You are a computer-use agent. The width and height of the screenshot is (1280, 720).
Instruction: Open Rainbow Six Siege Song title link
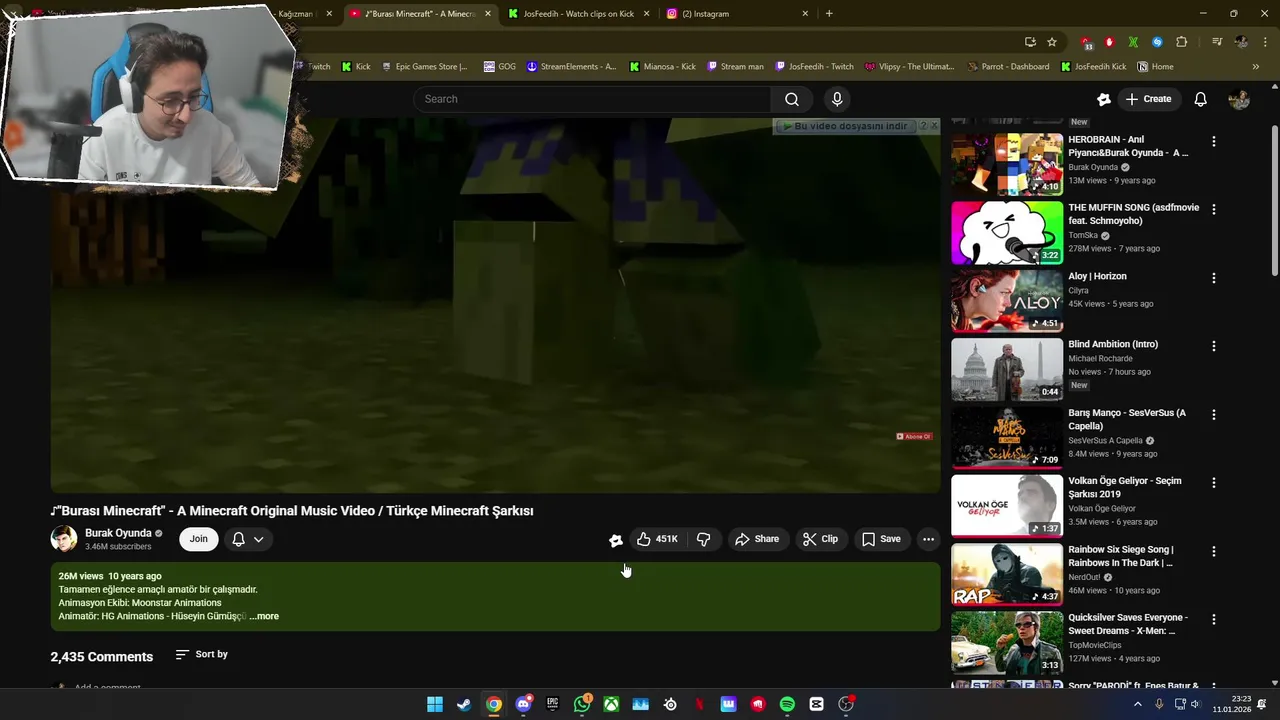tap(1120, 556)
